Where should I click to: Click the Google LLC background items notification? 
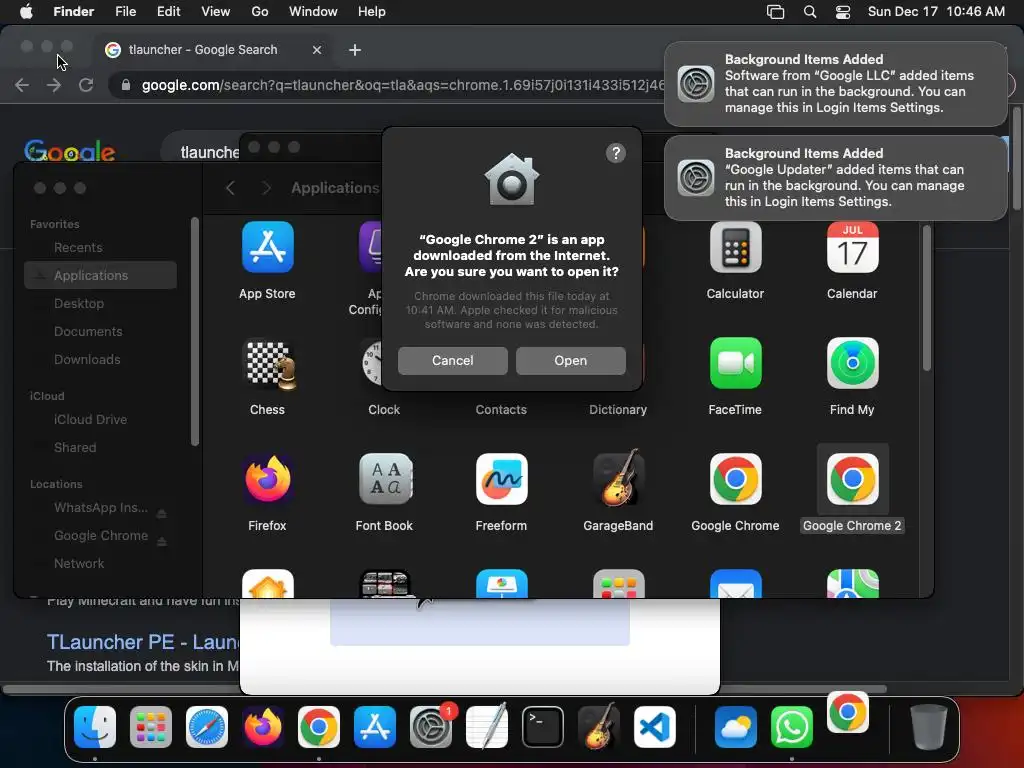coord(835,84)
